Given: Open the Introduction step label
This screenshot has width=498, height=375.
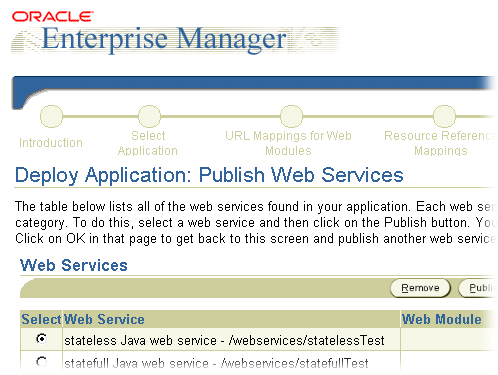Looking at the screenshot, I should [x=51, y=143].
